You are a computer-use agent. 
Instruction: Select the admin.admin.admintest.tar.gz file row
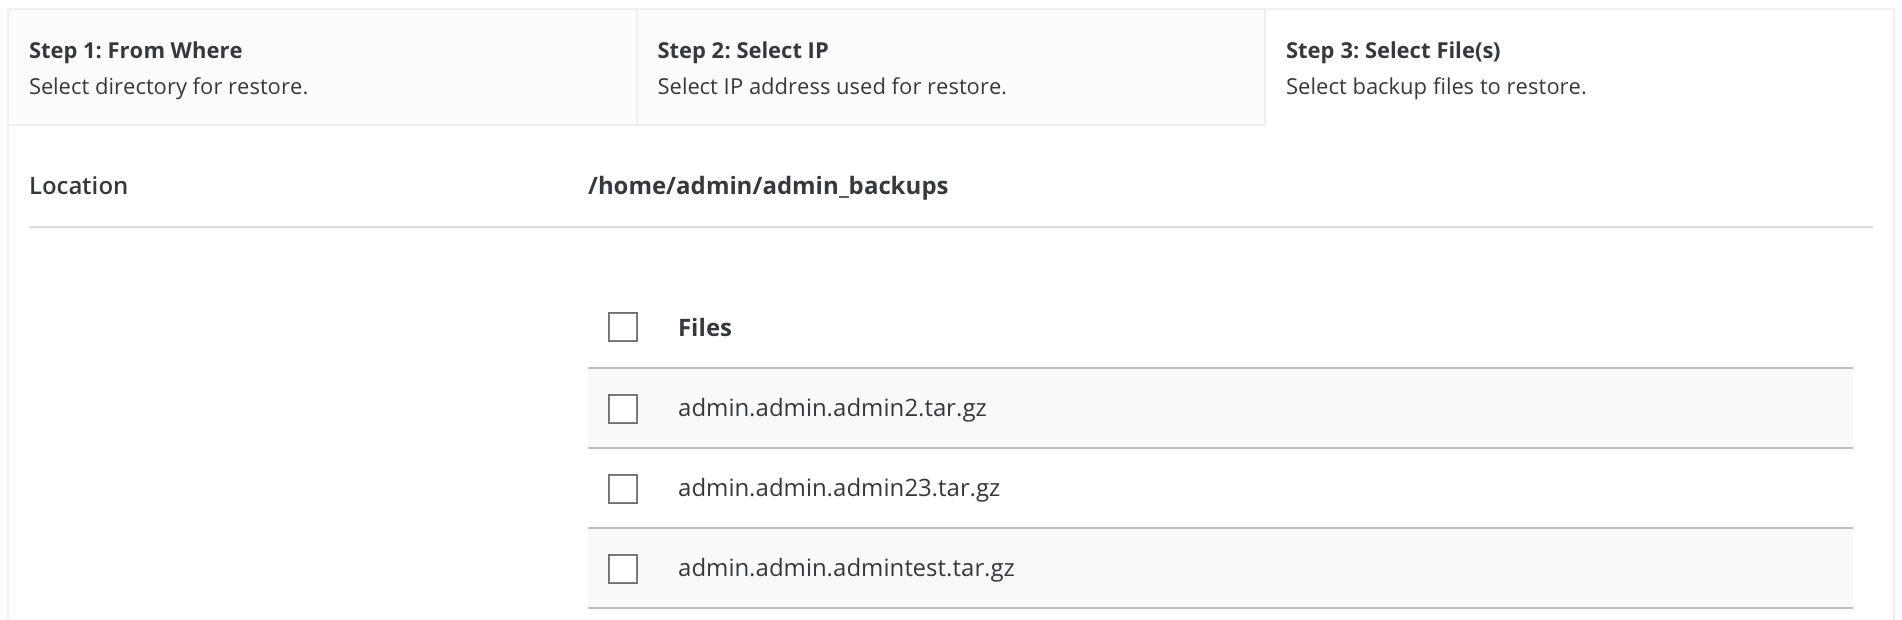coord(845,568)
